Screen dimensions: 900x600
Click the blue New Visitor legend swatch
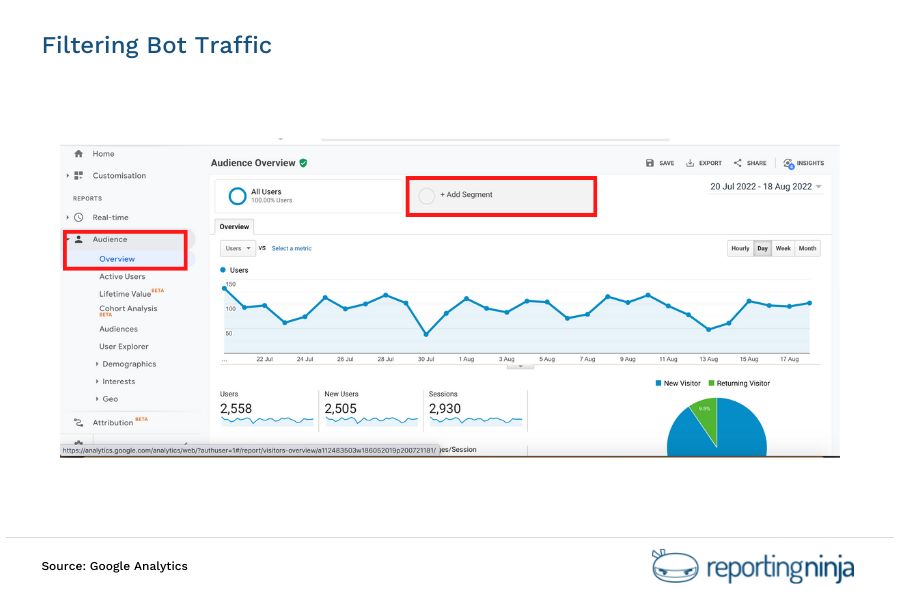point(658,383)
